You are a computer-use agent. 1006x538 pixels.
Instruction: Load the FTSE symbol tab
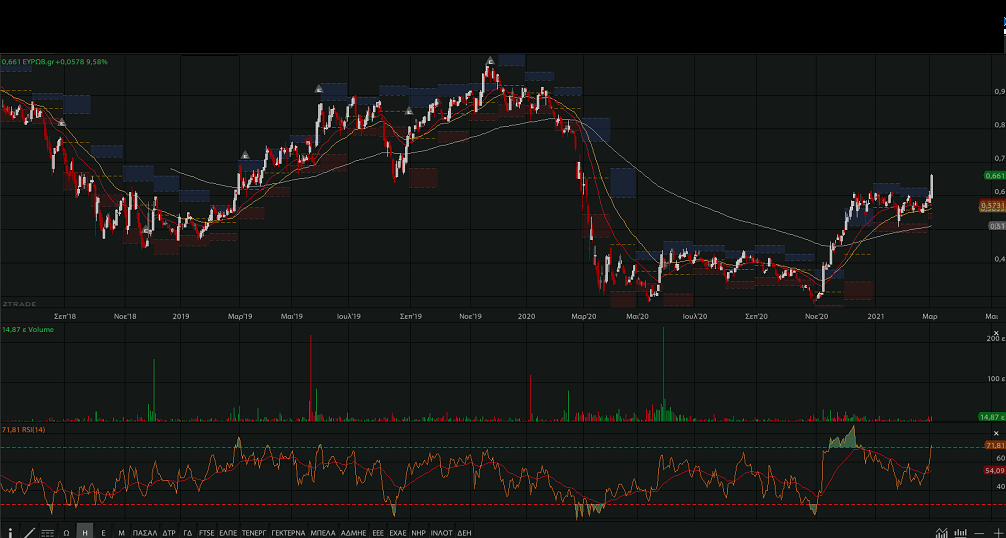point(206,532)
